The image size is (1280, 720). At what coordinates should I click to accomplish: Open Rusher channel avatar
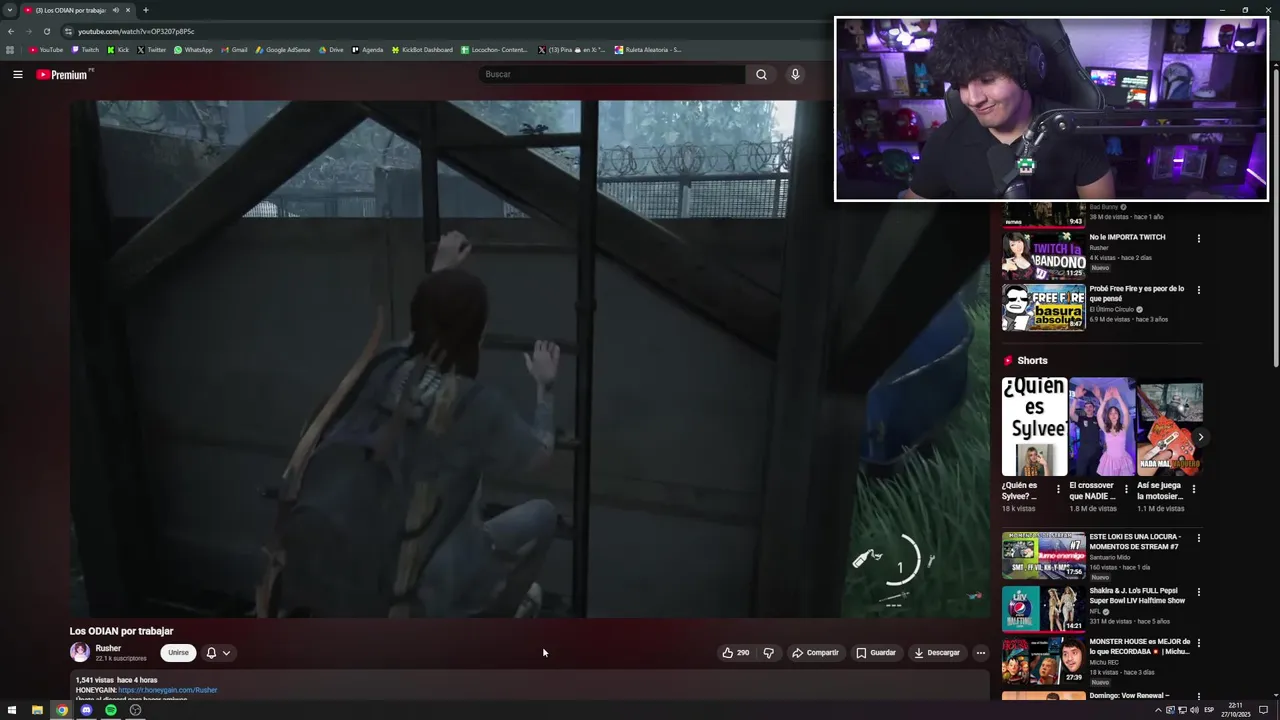(79, 653)
